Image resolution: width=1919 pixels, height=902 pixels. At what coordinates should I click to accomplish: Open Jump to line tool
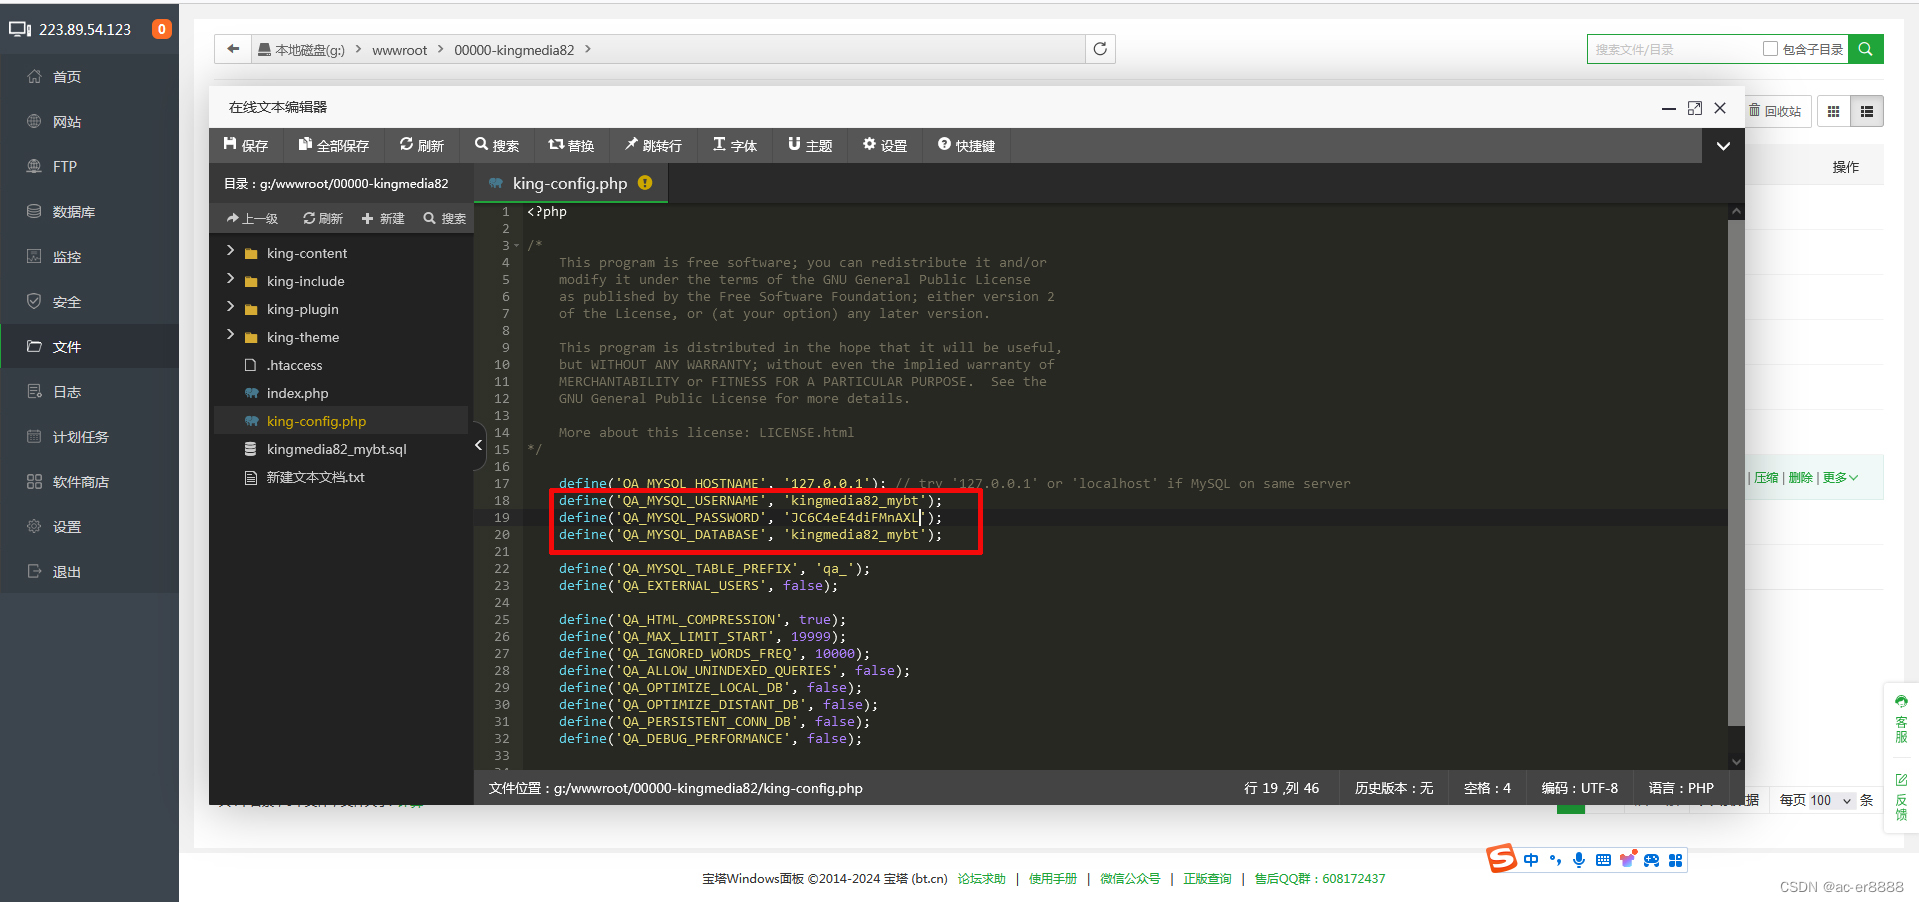click(x=653, y=145)
